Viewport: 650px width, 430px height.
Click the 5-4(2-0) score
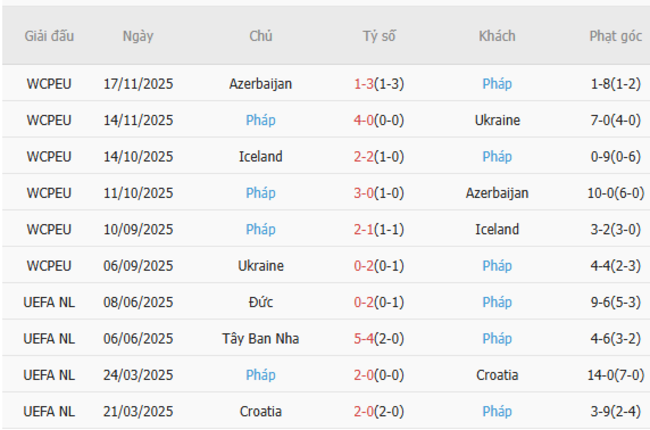379,339
